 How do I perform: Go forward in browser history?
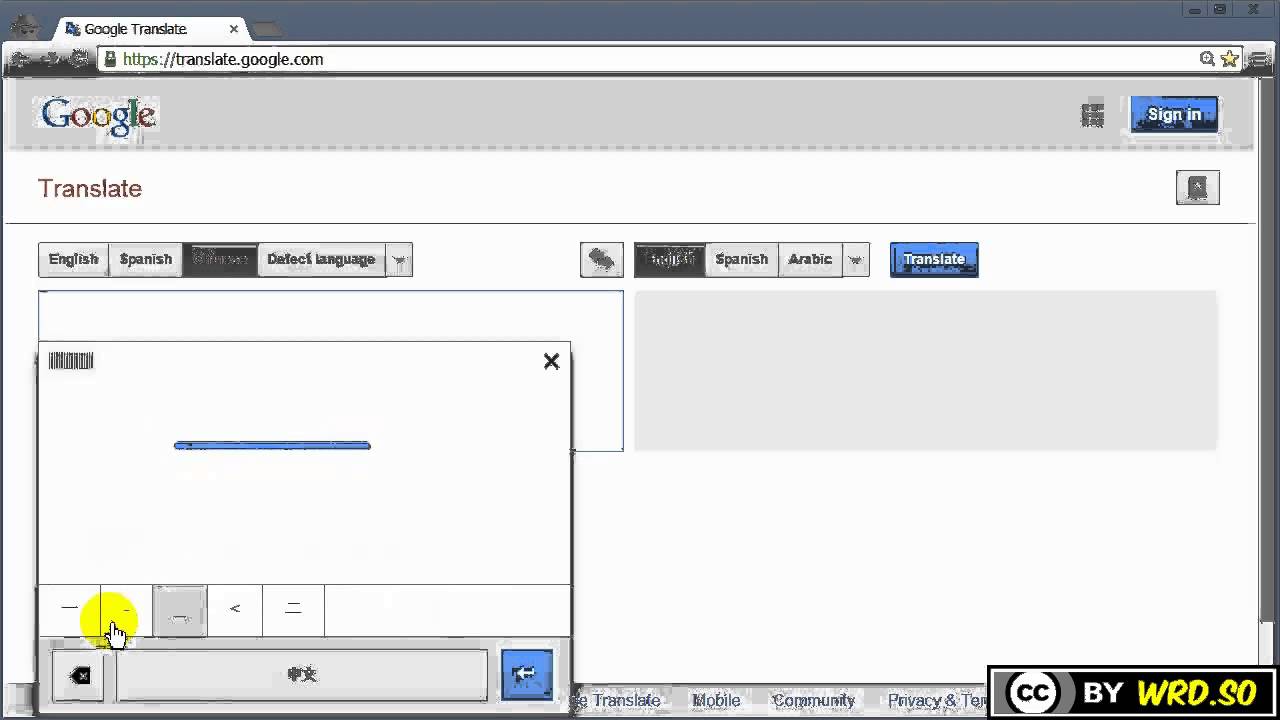click(x=49, y=59)
